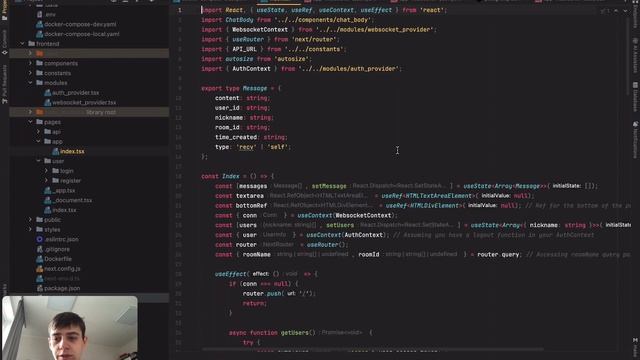This screenshot has width=640, height=360.
Task: Open the Maven tool panel at right bottom
Action: (635, 346)
